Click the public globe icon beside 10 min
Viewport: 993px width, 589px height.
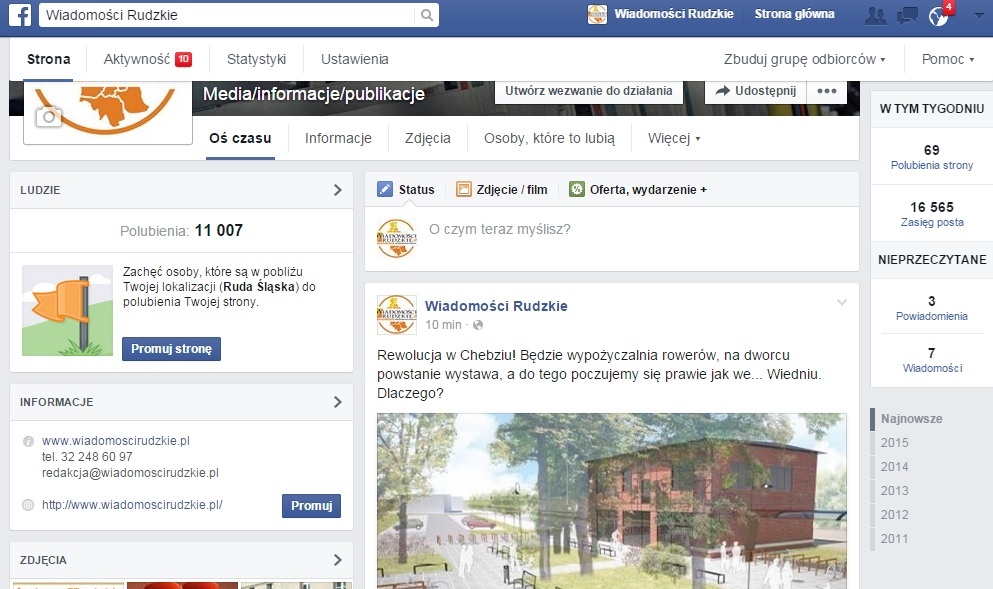[478, 325]
